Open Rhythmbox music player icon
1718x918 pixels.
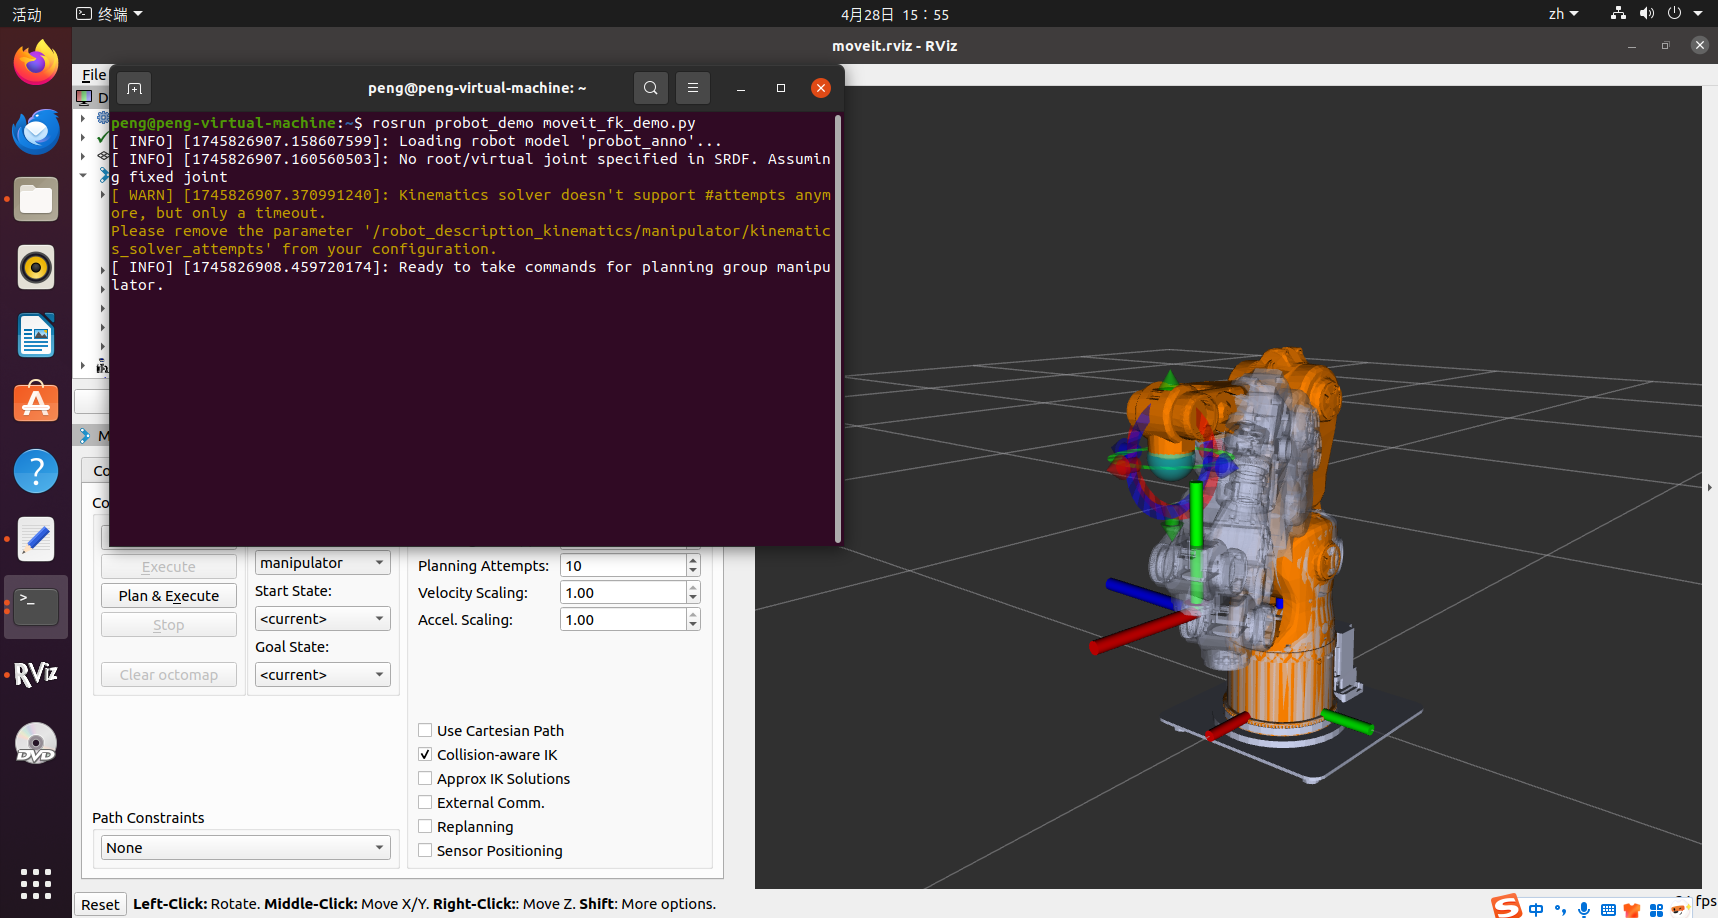click(36, 267)
